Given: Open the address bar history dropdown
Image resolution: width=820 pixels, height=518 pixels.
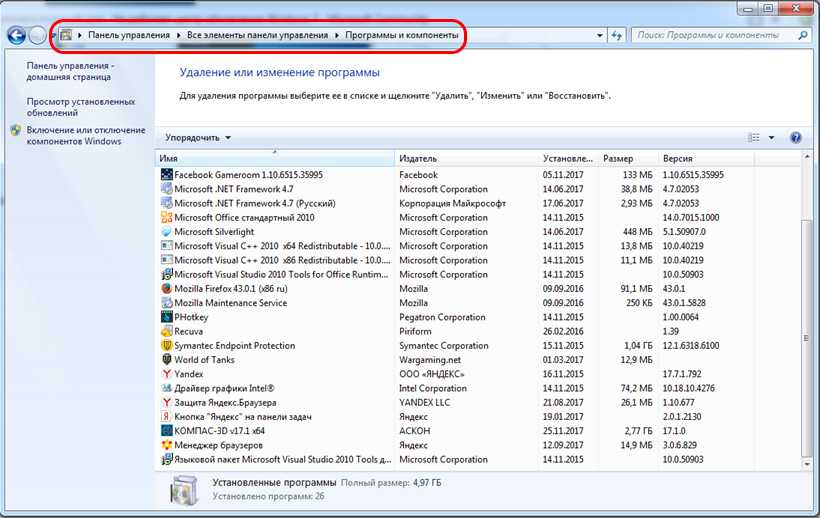Looking at the screenshot, I should point(599,36).
